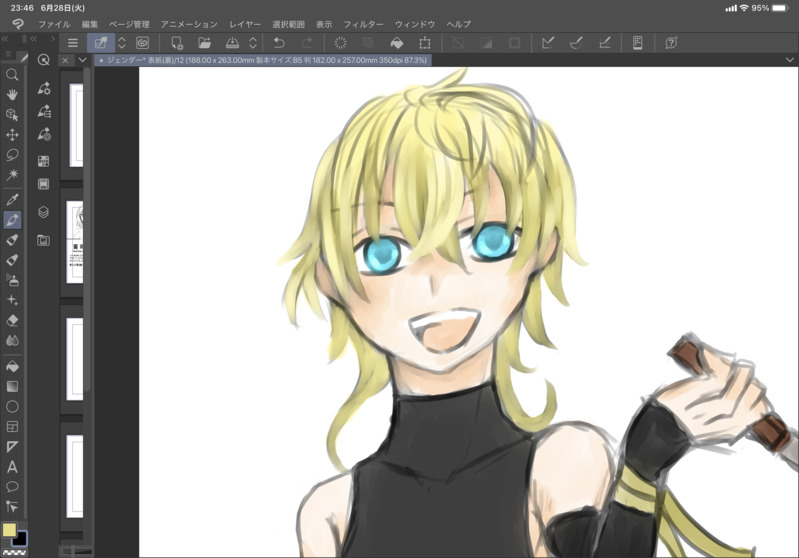Open the Color Set palette icon
The width and height of the screenshot is (799, 558).
44,161
